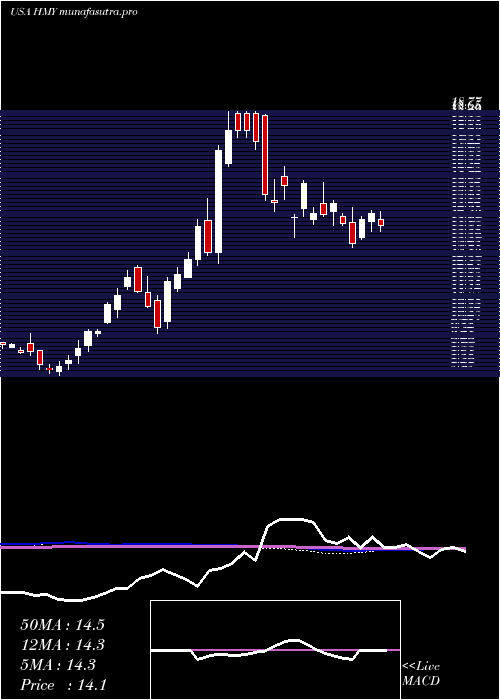Click the 'USA HMY munafasutra.pro' chart title

[73, 12]
